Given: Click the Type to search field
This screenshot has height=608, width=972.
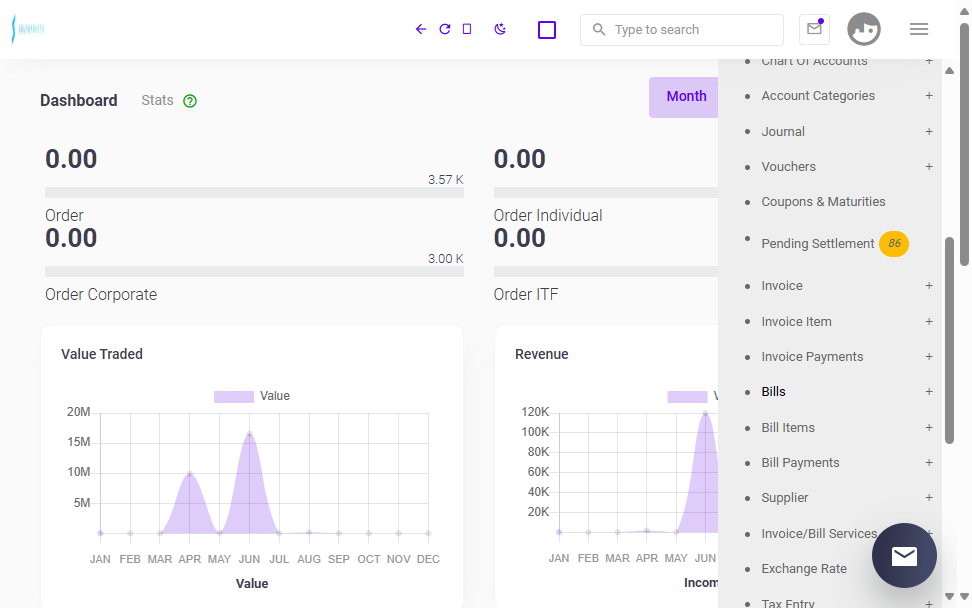Looking at the screenshot, I should click(682, 30).
